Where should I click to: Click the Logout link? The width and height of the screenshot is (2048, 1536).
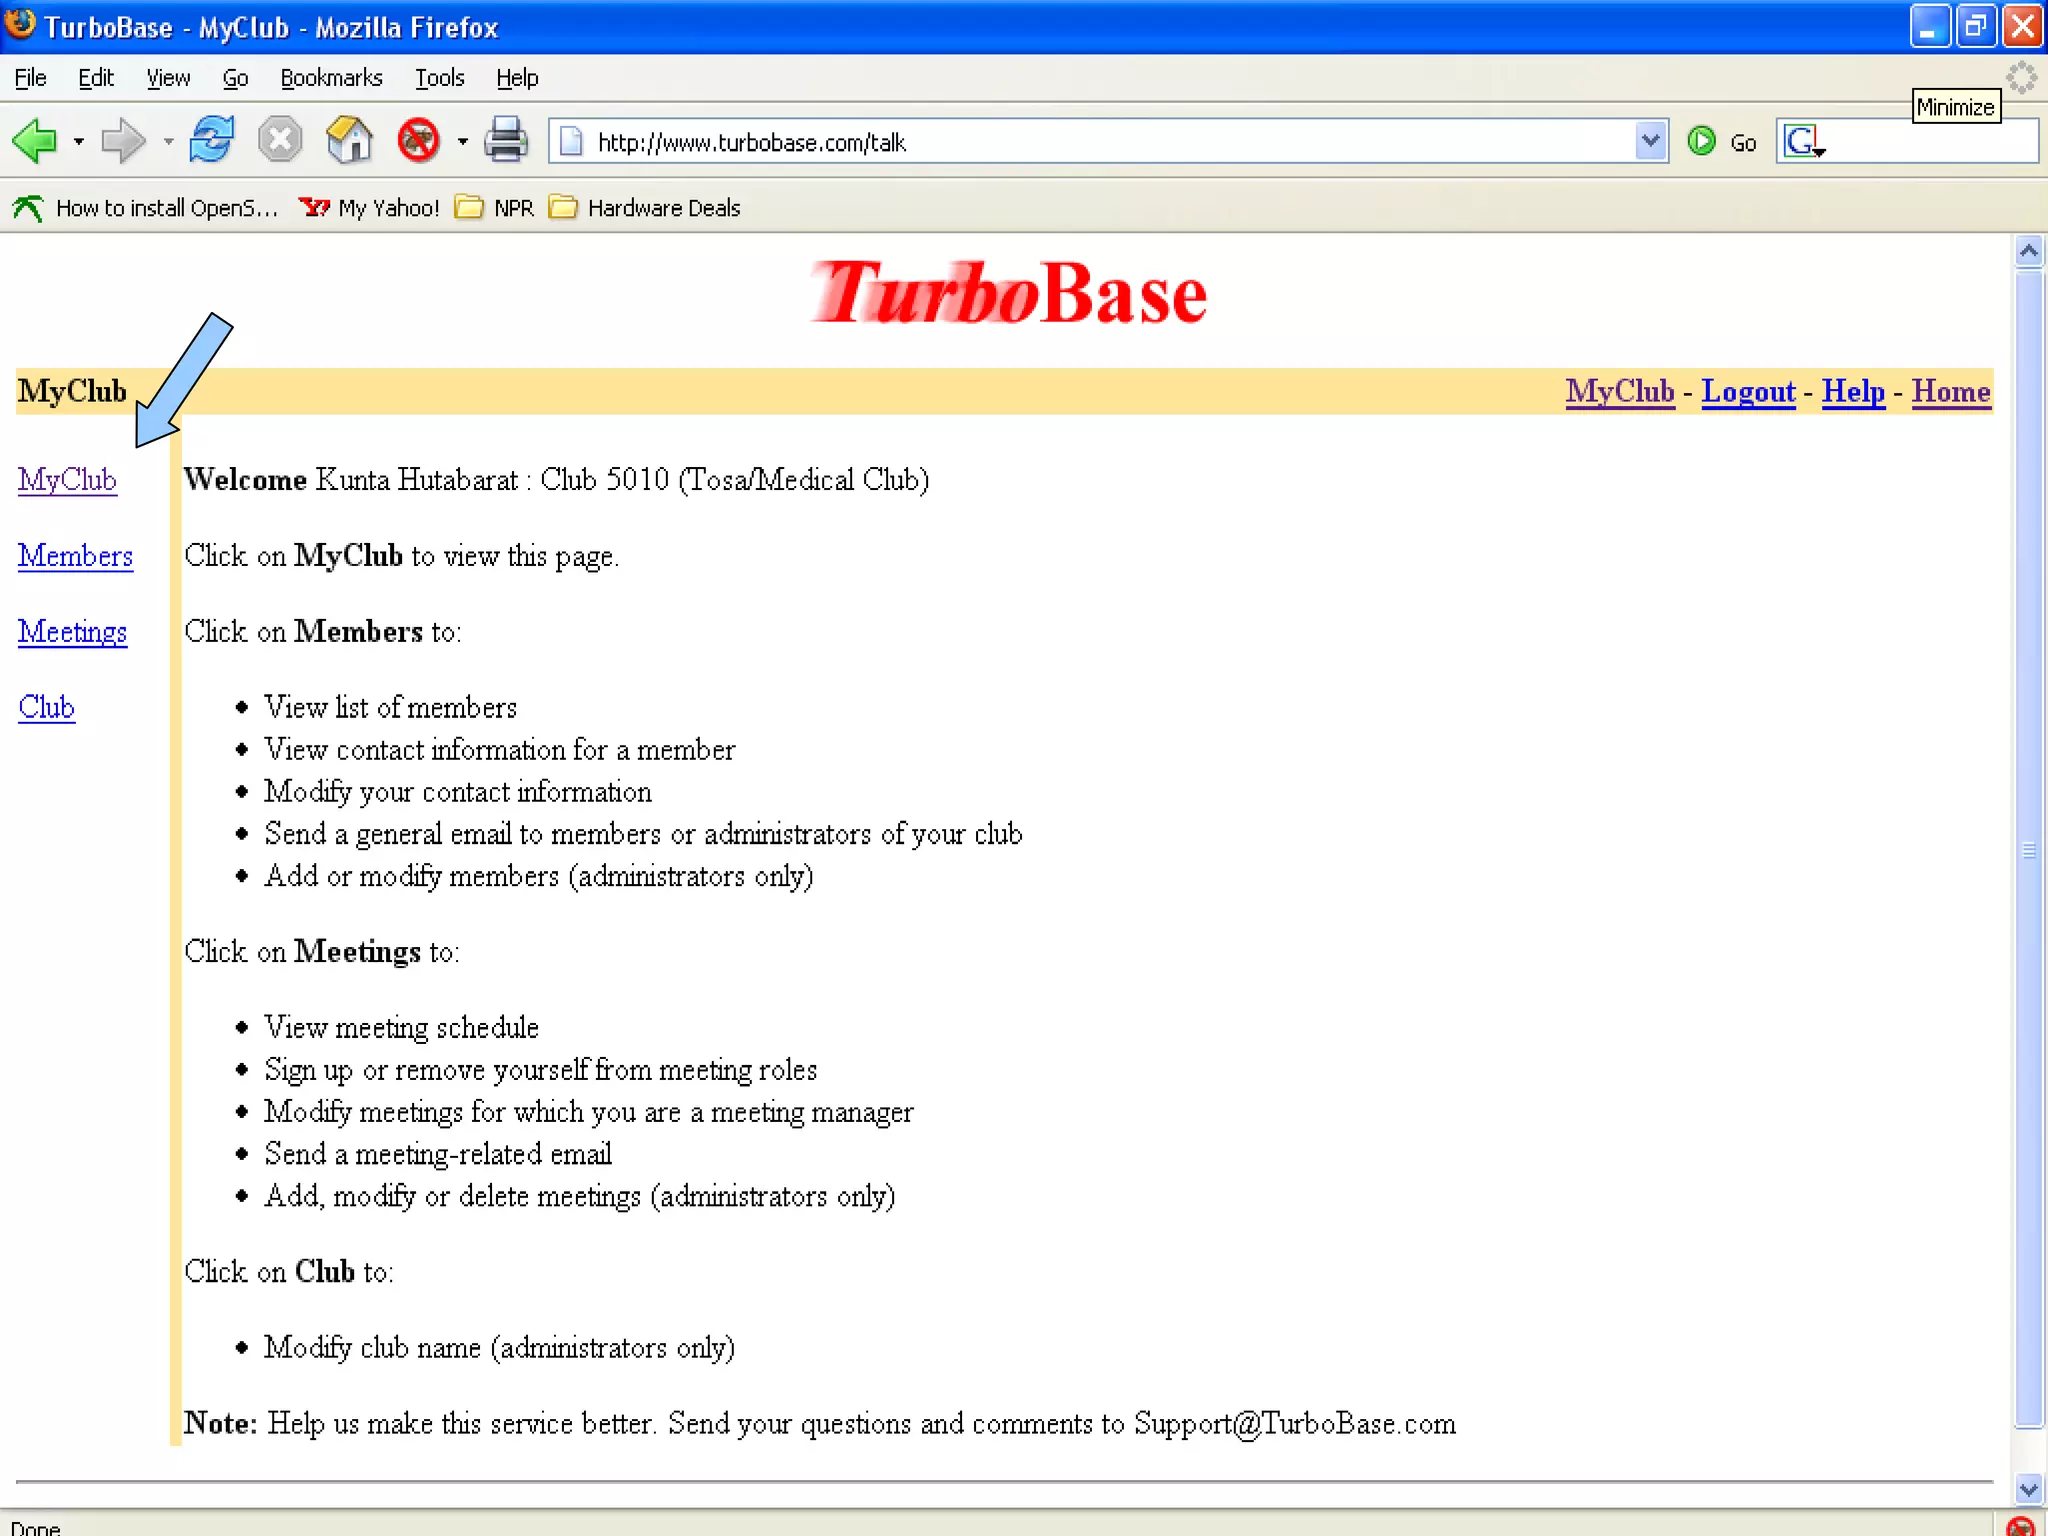(1748, 392)
